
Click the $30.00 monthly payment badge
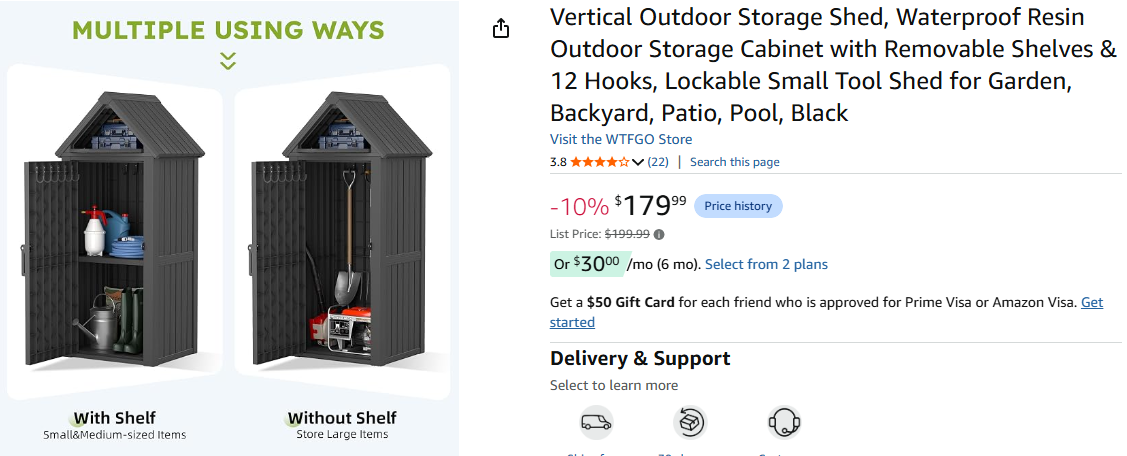coord(589,265)
